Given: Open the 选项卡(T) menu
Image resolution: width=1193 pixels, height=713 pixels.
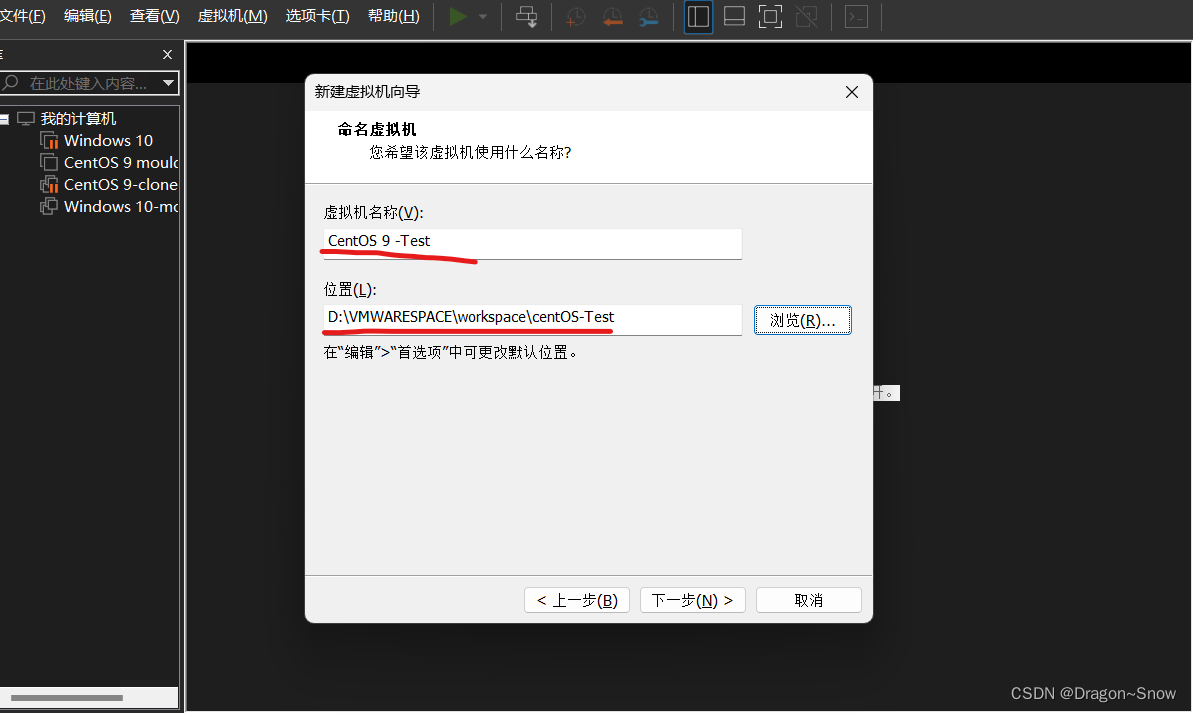Looking at the screenshot, I should pyautogui.click(x=317, y=16).
